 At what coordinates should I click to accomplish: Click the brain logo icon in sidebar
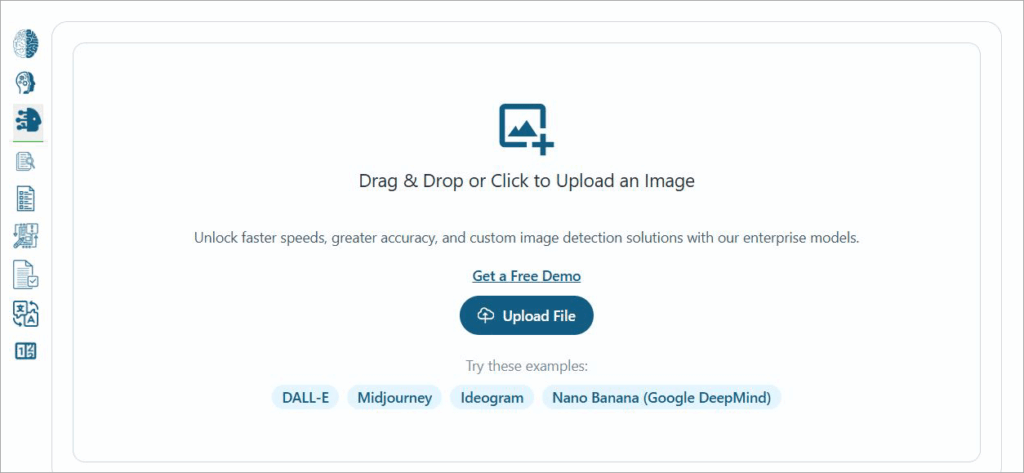(x=27, y=44)
